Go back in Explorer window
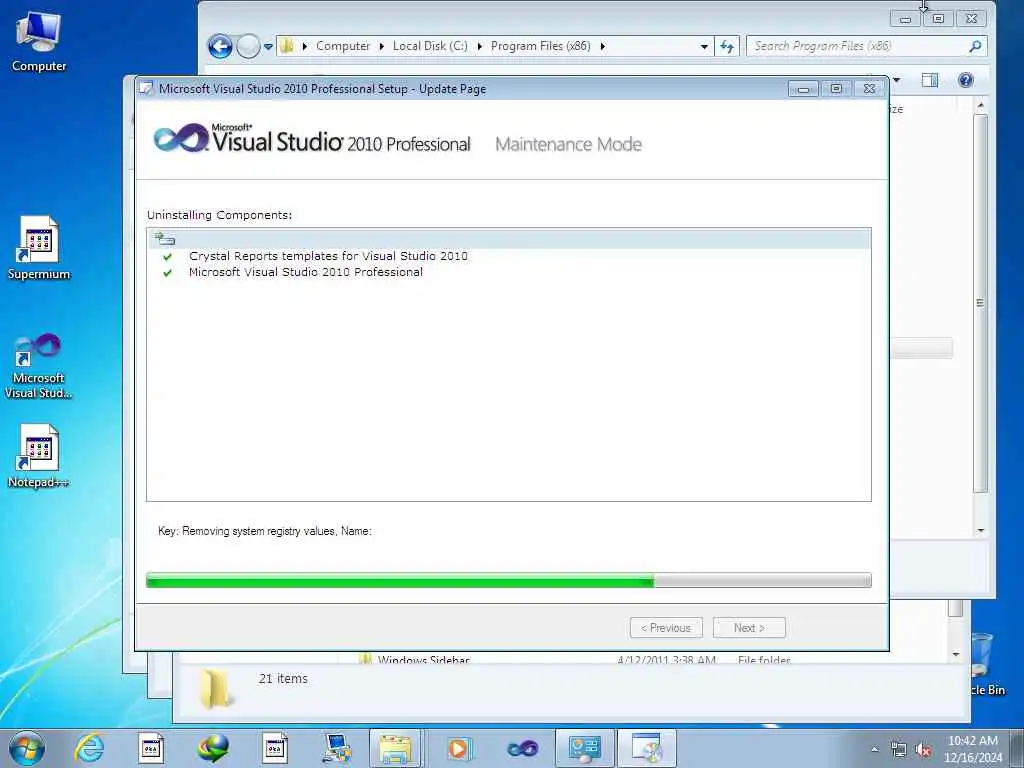Image resolution: width=1024 pixels, height=768 pixels. [220, 46]
